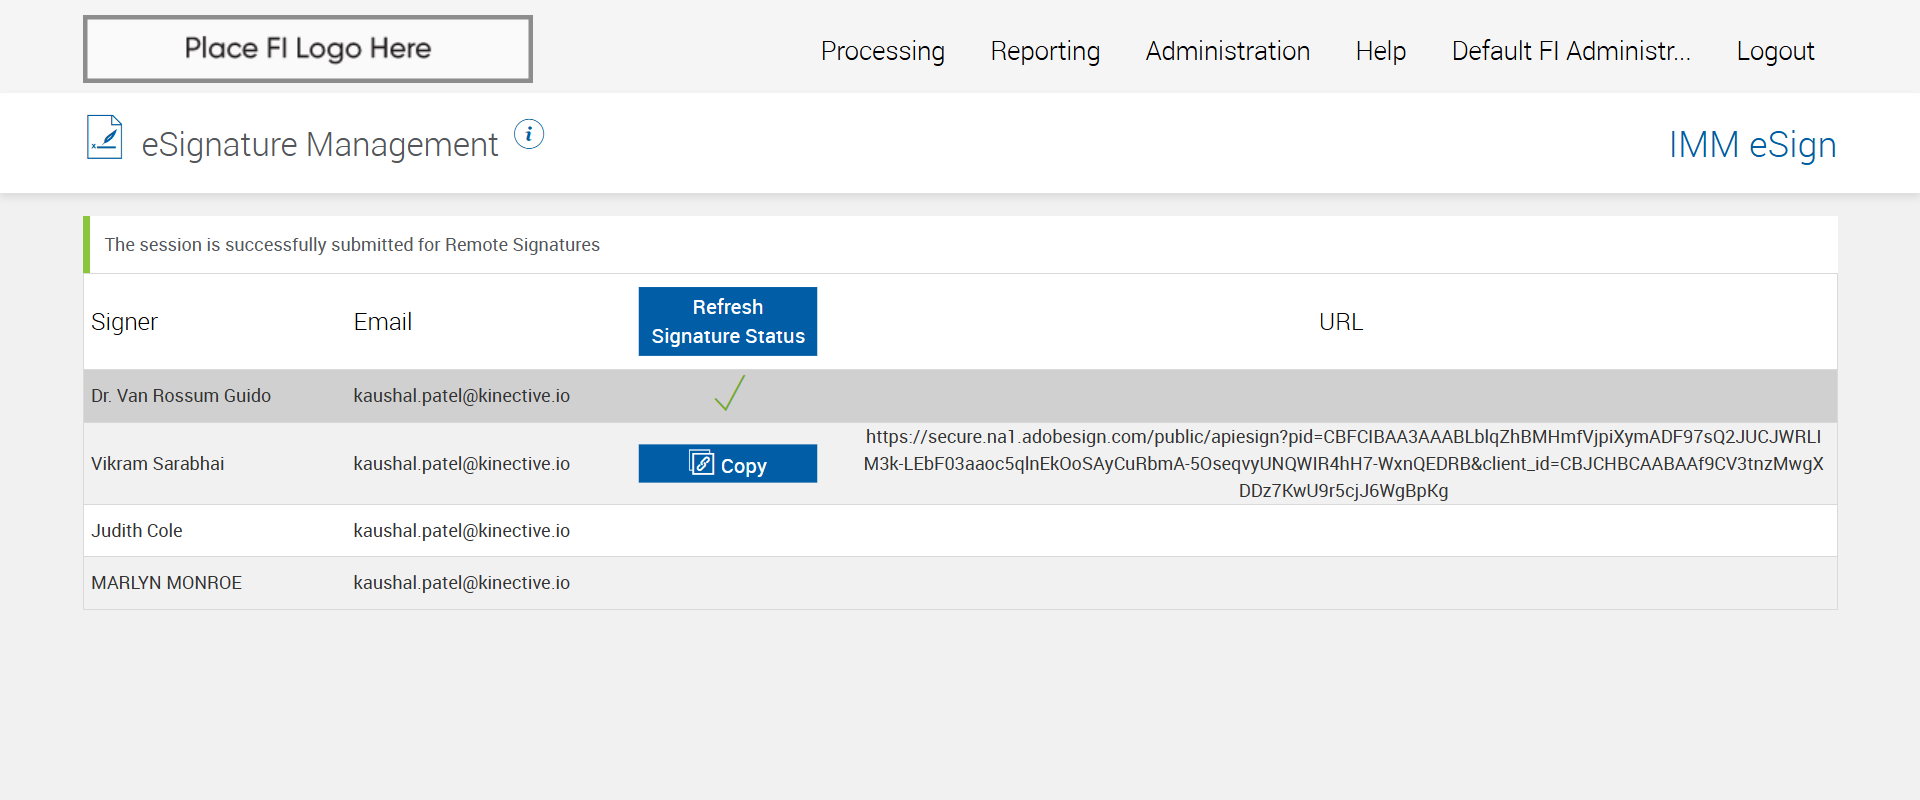Open the Help menu
The image size is (1920, 800).
click(x=1380, y=51)
